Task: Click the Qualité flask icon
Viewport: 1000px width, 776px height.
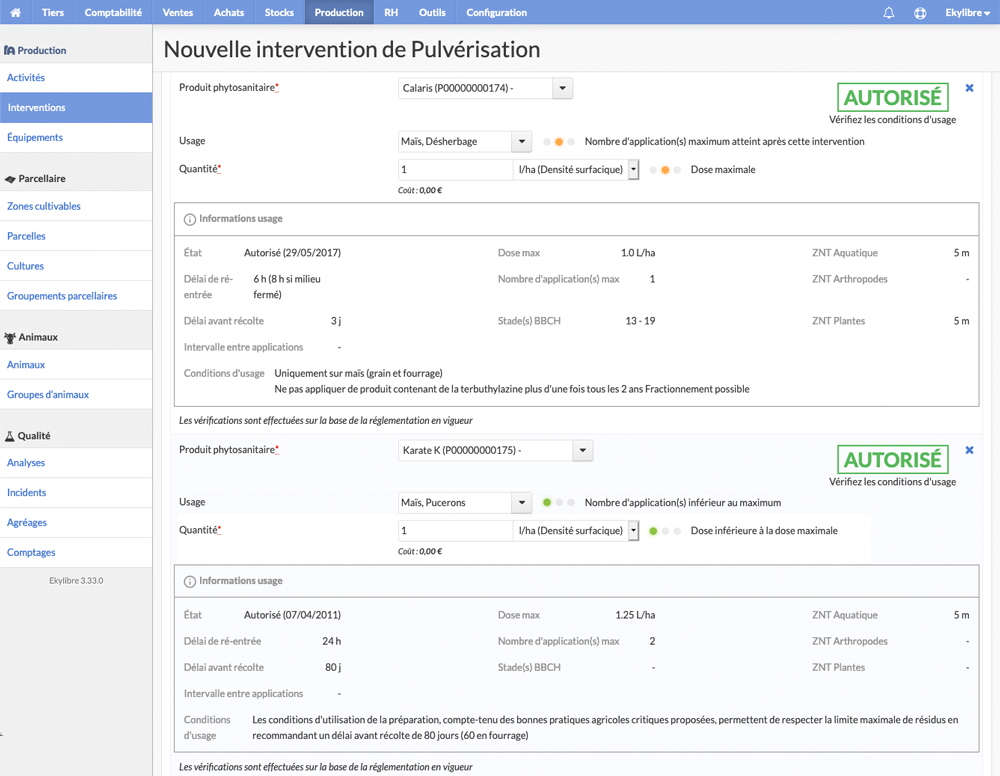Action: click(x=10, y=436)
